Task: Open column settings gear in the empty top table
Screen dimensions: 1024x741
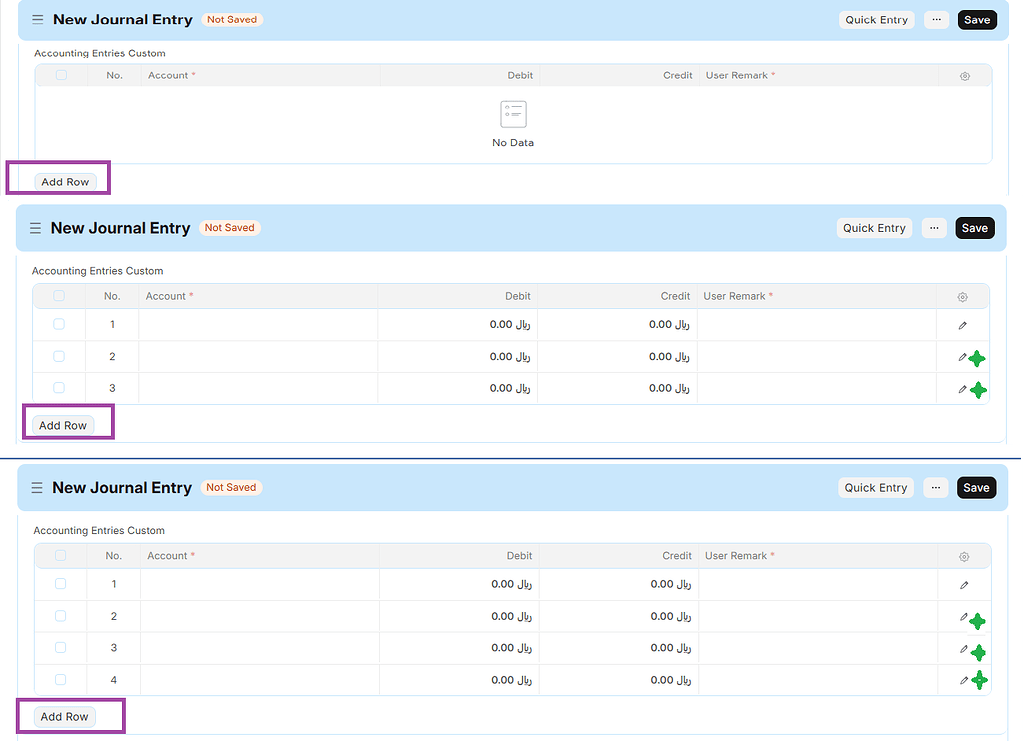Action: point(964,76)
